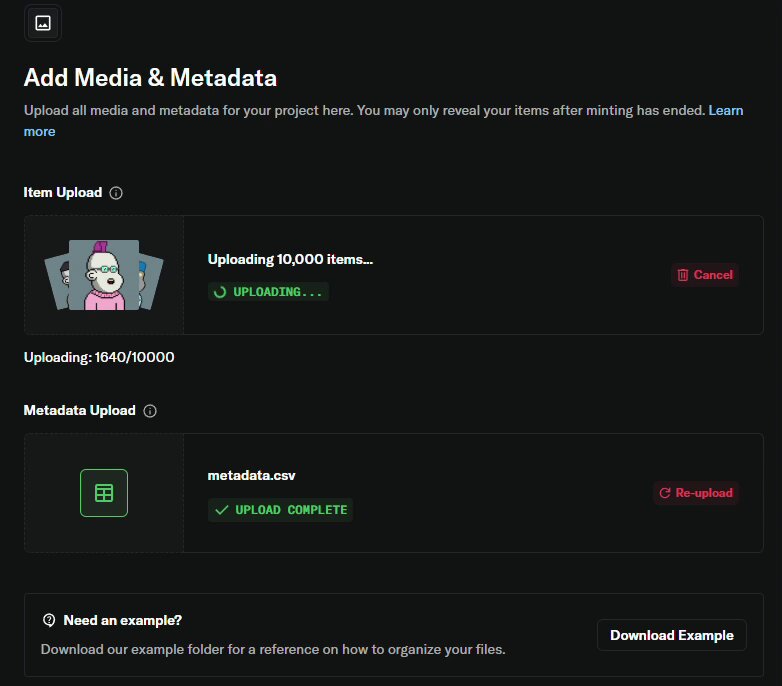
Task: Click the NFT character thumbnail preview
Action: point(104,275)
